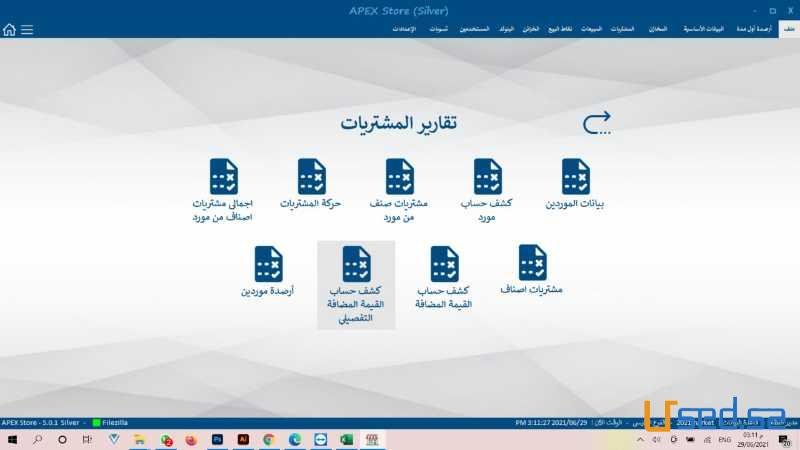Open the بيانات الموردين report
Screen dimensions: 800x450
(x=576, y=183)
